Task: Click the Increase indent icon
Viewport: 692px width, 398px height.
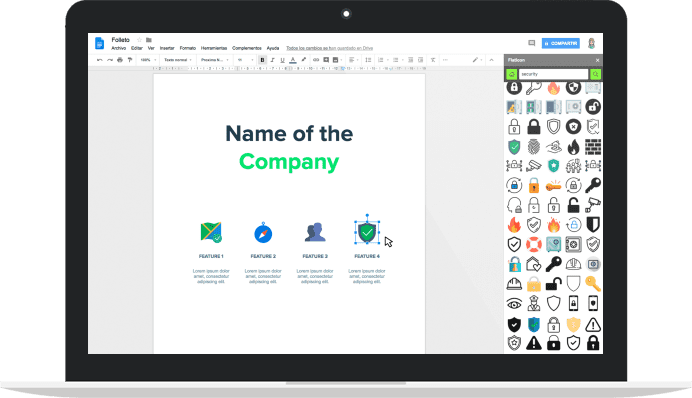Action: point(421,60)
